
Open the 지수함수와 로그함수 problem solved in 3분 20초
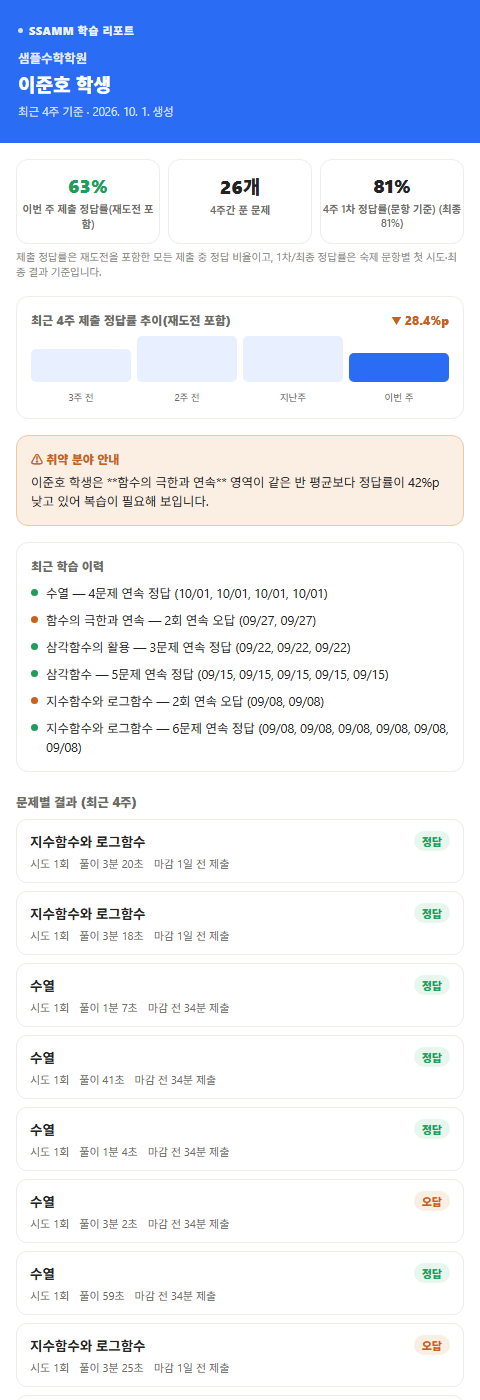[x=240, y=851]
